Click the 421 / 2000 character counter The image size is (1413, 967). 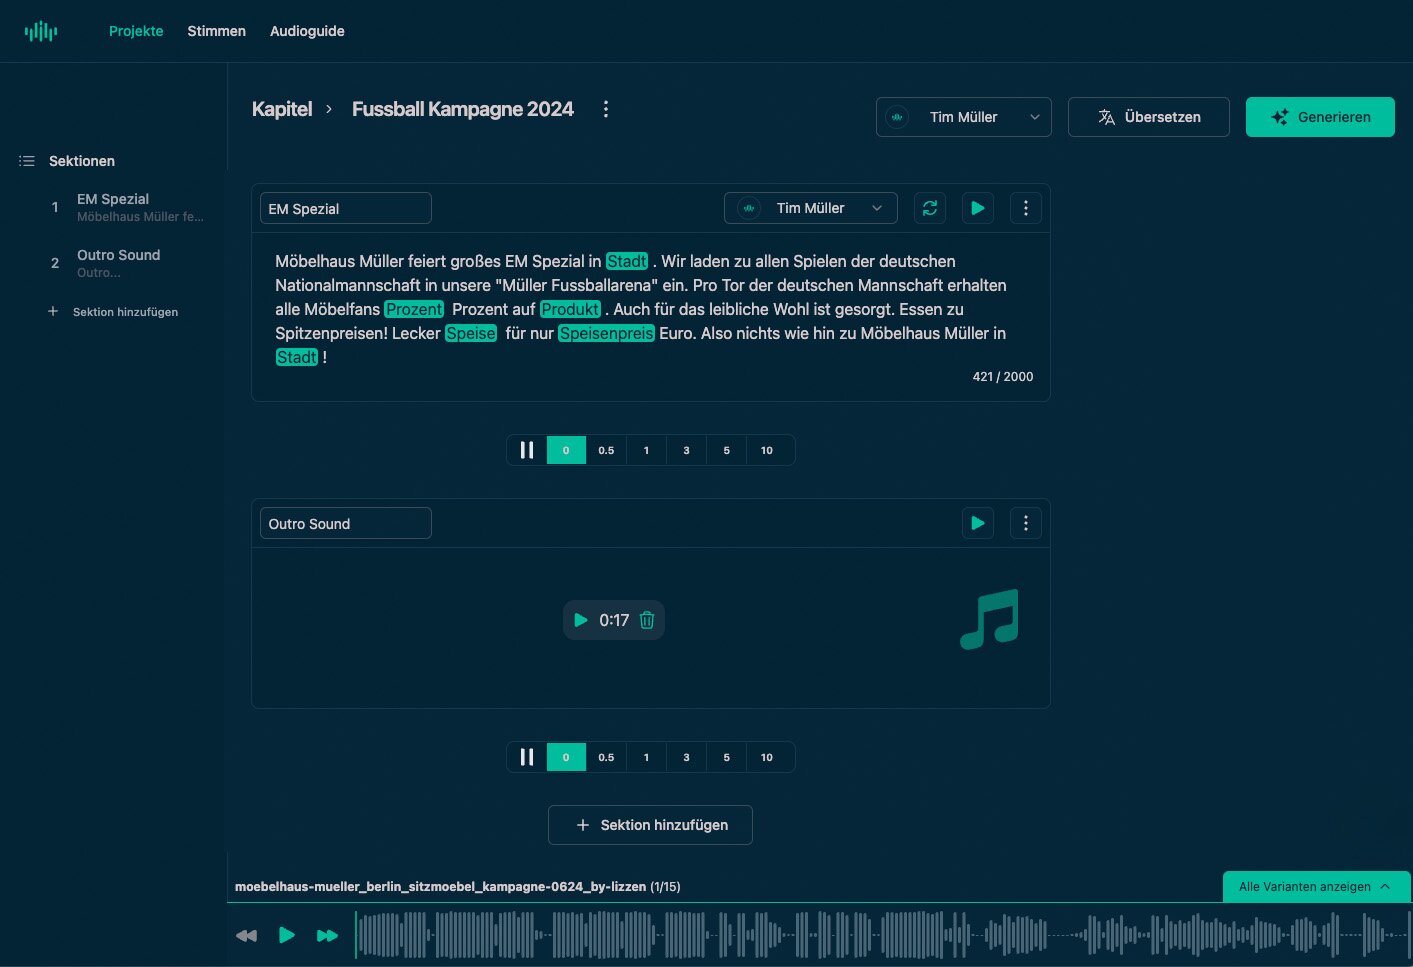pos(1003,377)
